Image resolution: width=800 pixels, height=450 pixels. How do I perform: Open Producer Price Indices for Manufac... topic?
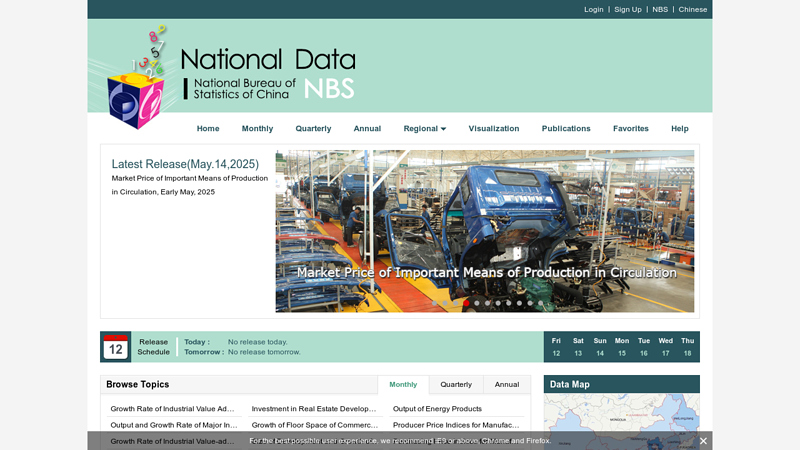pos(456,425)
